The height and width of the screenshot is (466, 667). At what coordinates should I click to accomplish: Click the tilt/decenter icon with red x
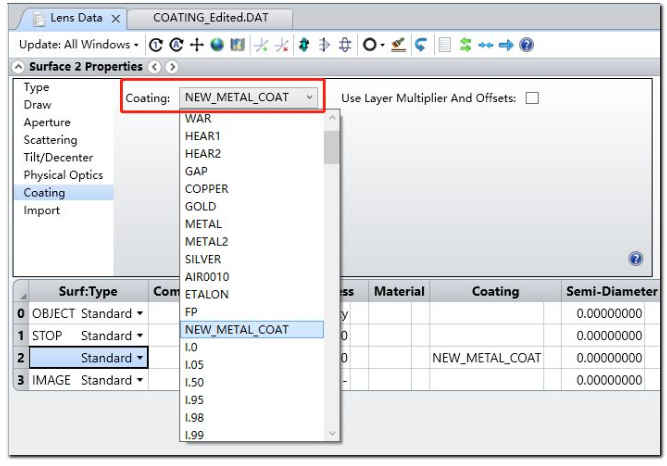pyautogui.click(x=282, y=45)
